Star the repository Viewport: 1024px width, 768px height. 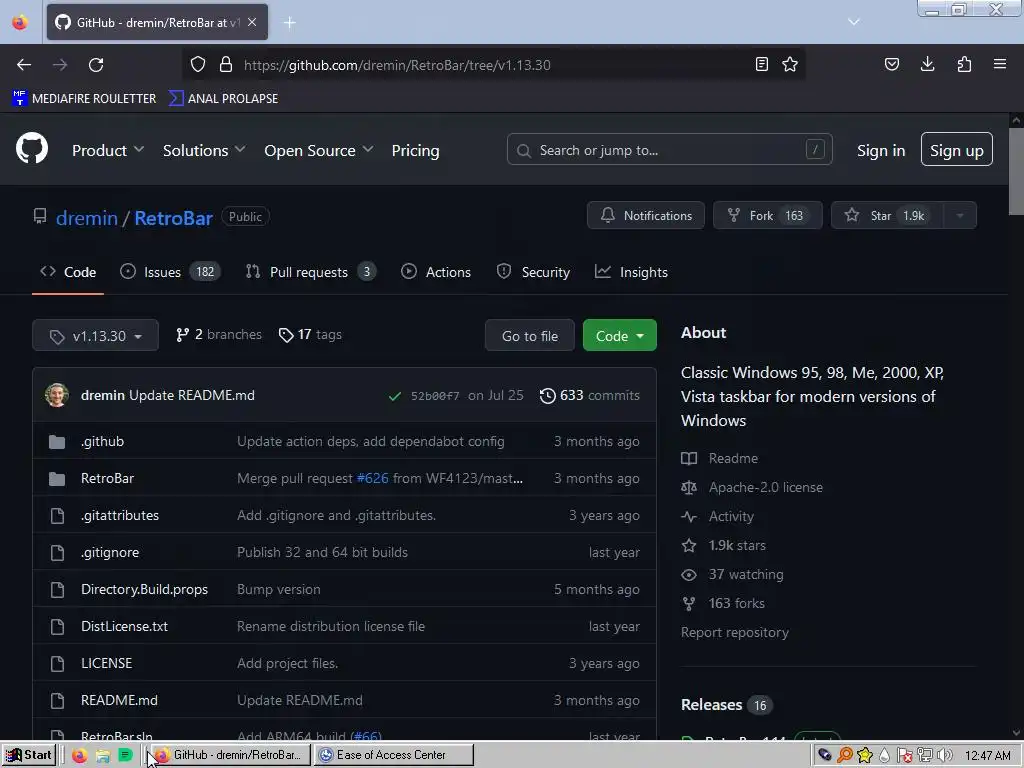888,216
